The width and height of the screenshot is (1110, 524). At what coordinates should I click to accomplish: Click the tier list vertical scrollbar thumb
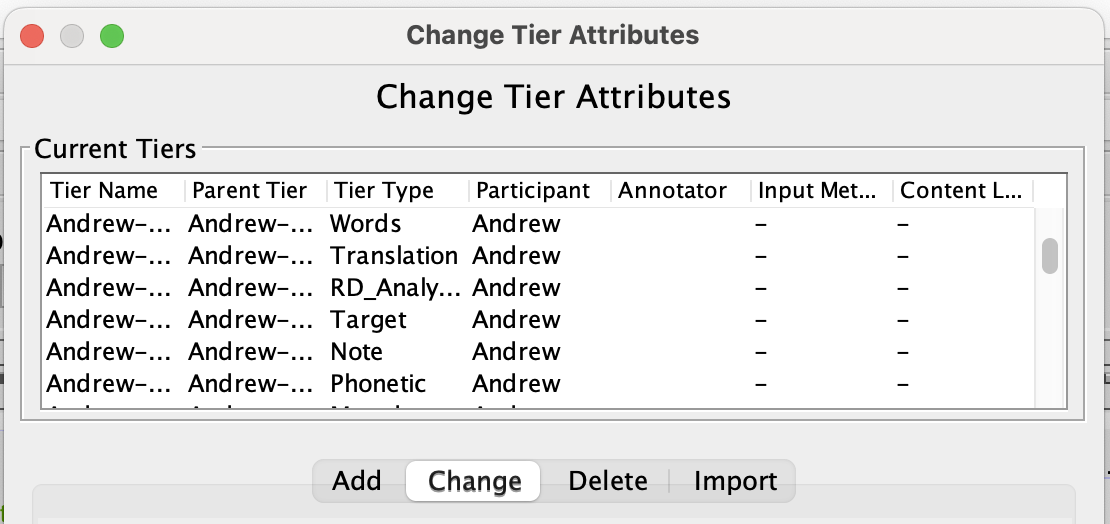pyautogui.click(x=1049, y=255)
